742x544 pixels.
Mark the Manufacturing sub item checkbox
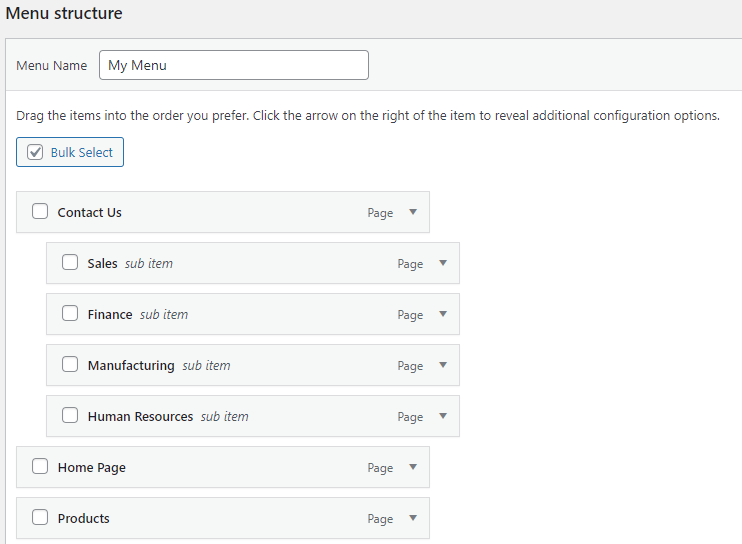pyautogui.click(x=70, y=365)
